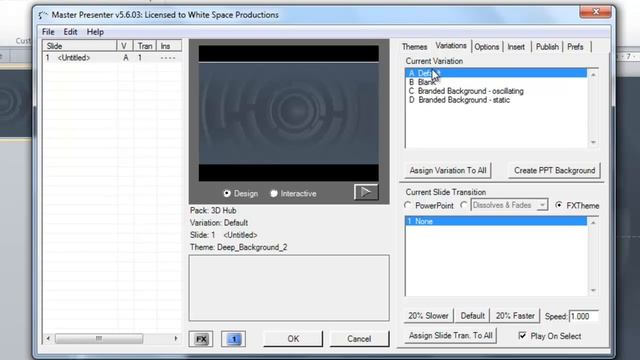Switch to the Options tab

tap(487, 47)
